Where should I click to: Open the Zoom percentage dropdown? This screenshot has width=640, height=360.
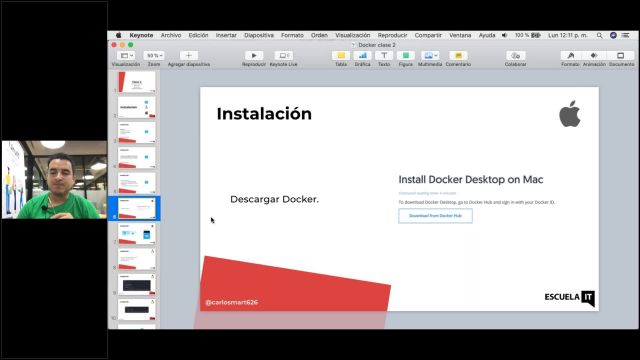[x=154, y=56]
